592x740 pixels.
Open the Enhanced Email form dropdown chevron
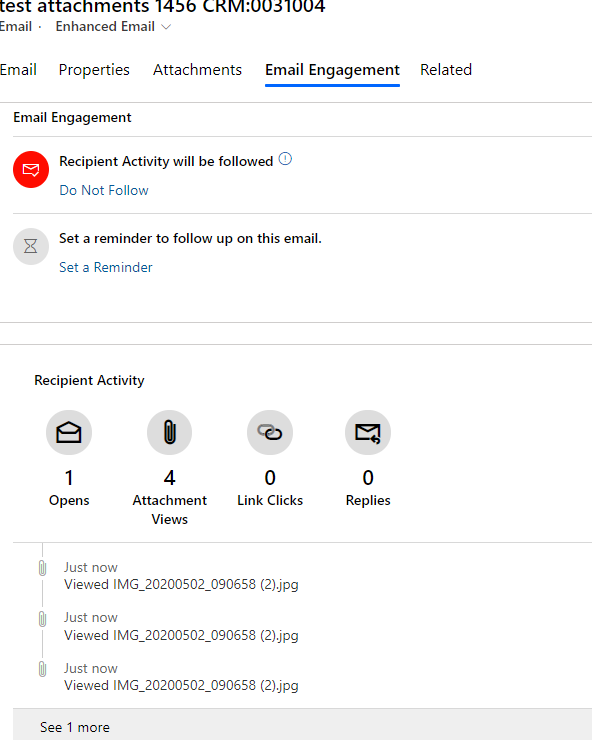(166, 27)
